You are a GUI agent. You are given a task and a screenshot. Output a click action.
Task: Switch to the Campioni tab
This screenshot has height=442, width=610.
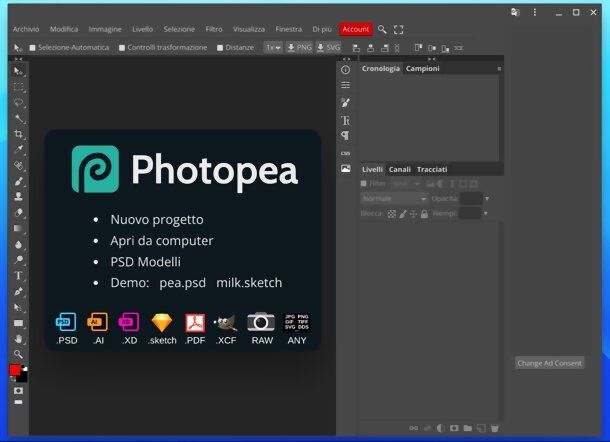(x=422, y=68)
